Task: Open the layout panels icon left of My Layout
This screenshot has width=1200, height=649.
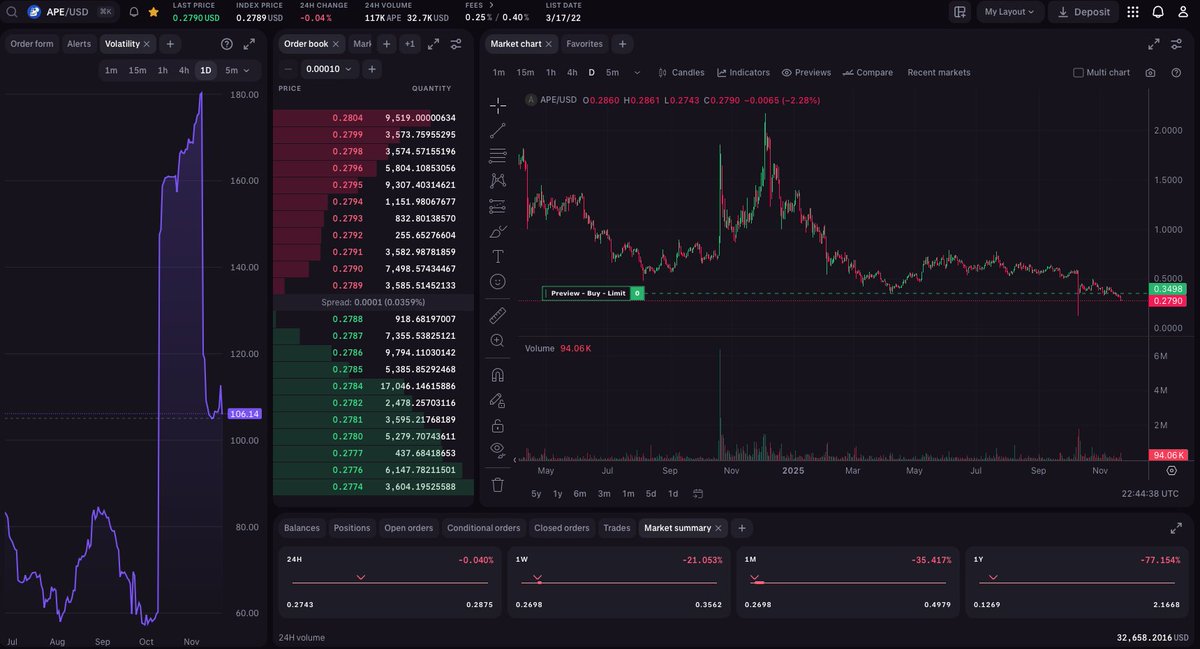Action: [960, 12]
